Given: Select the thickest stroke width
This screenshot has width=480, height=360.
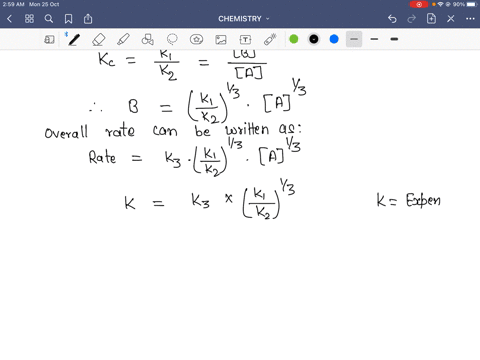Looking at the screenshot, I should click(x=394, y=39).
